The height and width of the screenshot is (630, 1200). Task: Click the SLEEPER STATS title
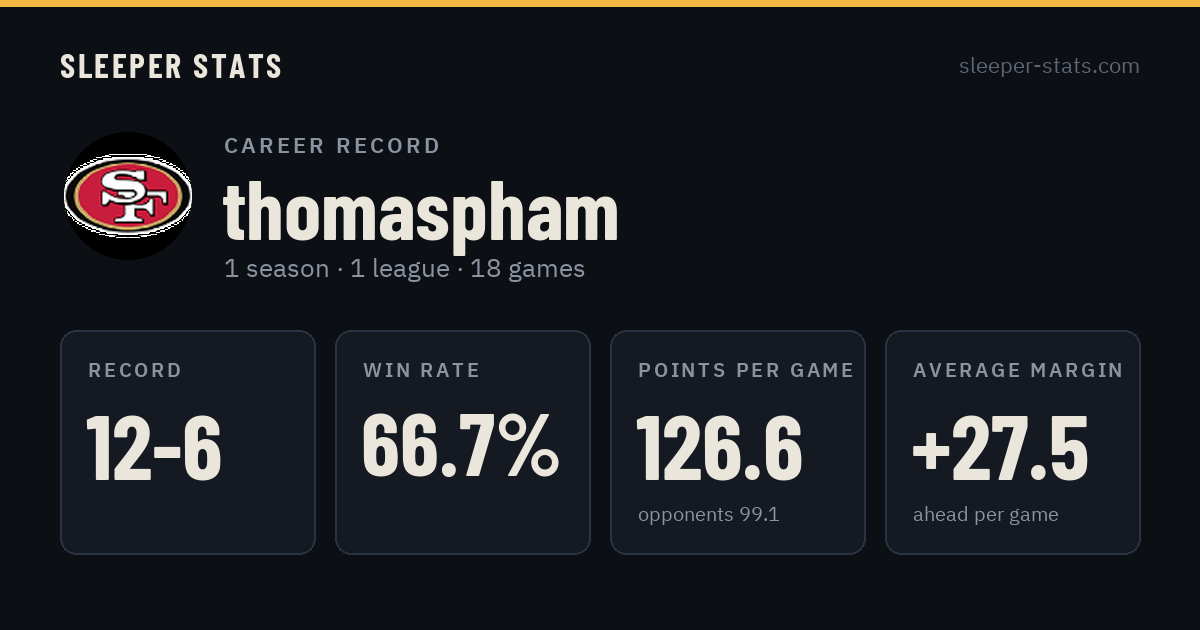click(171, 66)
